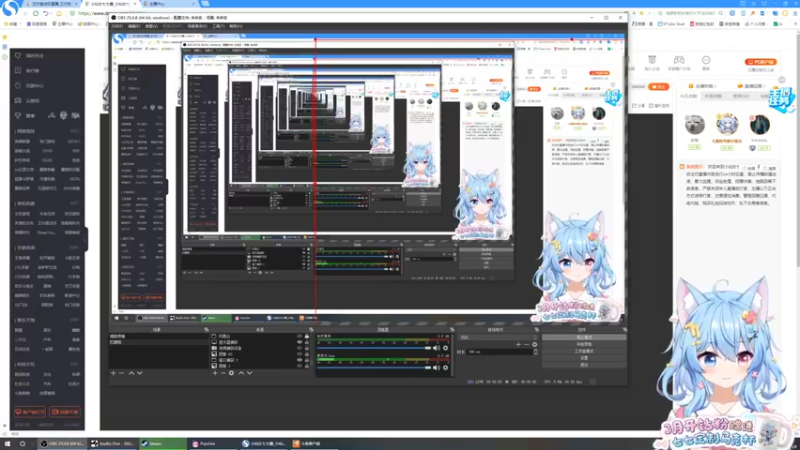Viewport: 800px width, 450px height.
Task: Pop out the scenes dock via header icon
Action: [x=207, y=330]
